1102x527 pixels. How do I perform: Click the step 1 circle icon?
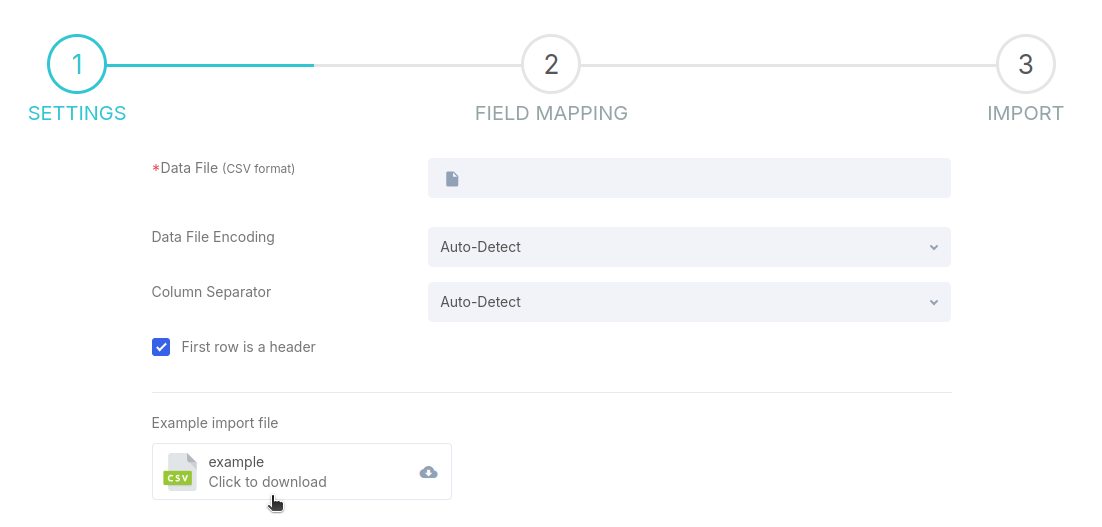[77, 65]
